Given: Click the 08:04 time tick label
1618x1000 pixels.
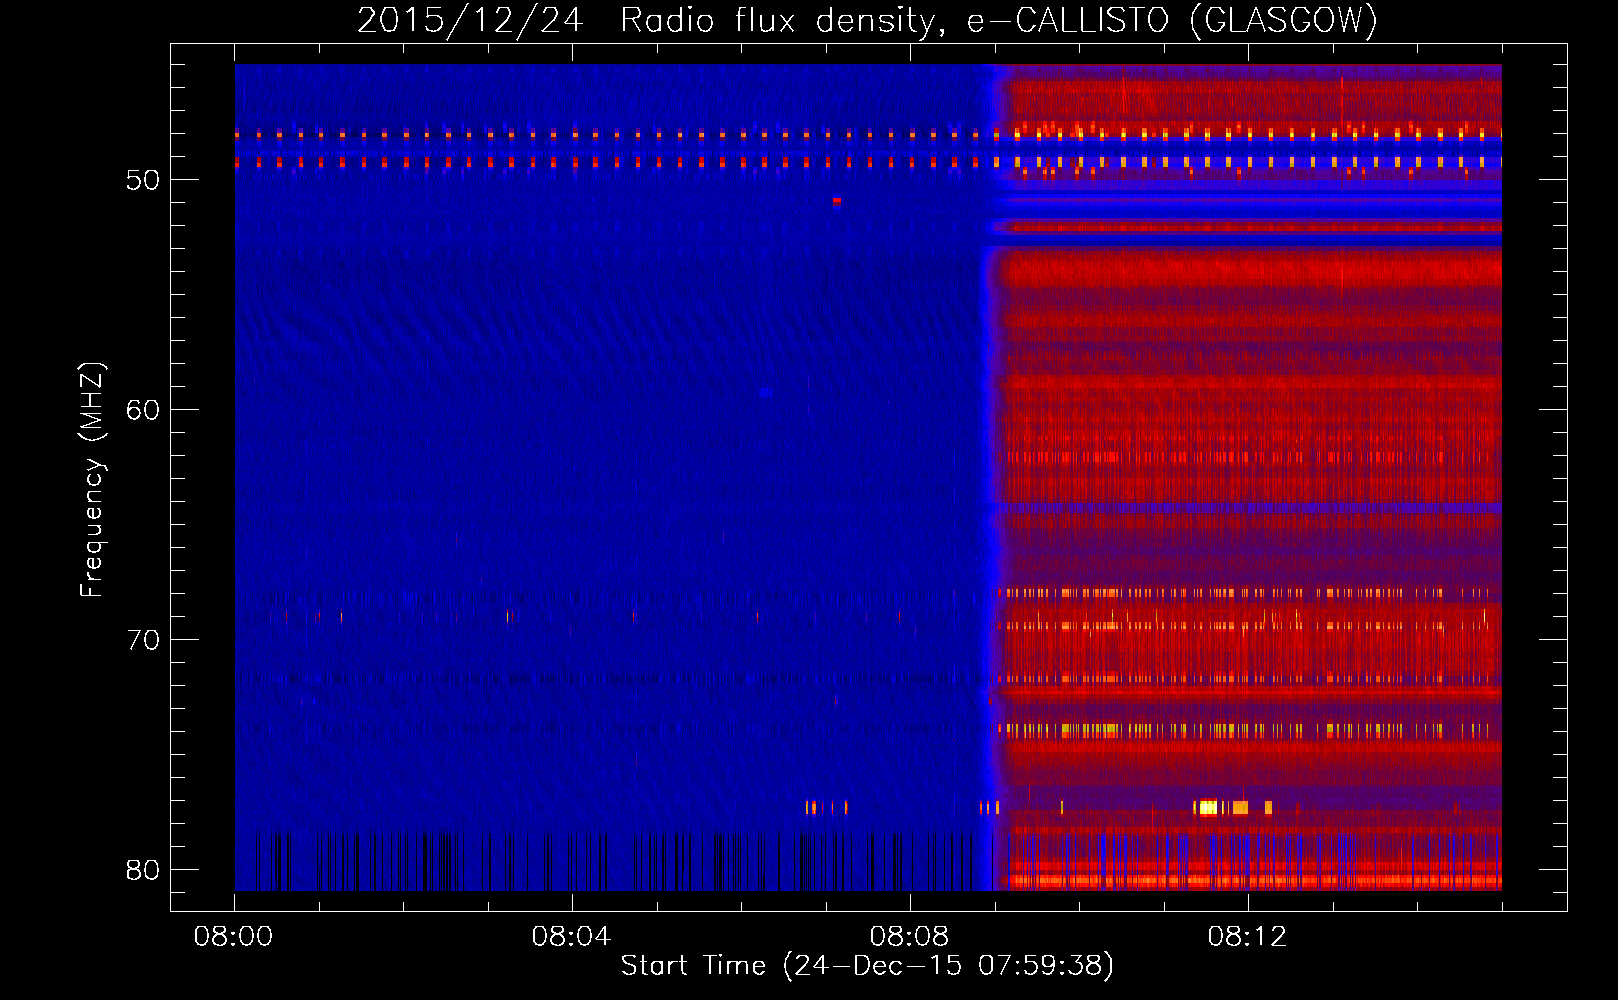Looking at the screenshot, I should [x=571, y=937].
